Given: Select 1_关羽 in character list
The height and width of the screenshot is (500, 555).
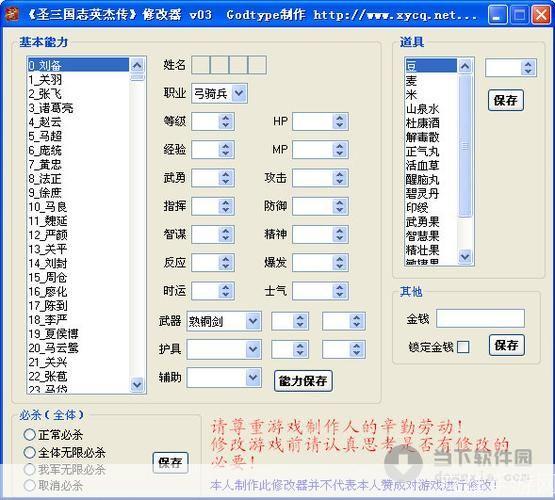Looking at the screenshot, I should (78, 80).
